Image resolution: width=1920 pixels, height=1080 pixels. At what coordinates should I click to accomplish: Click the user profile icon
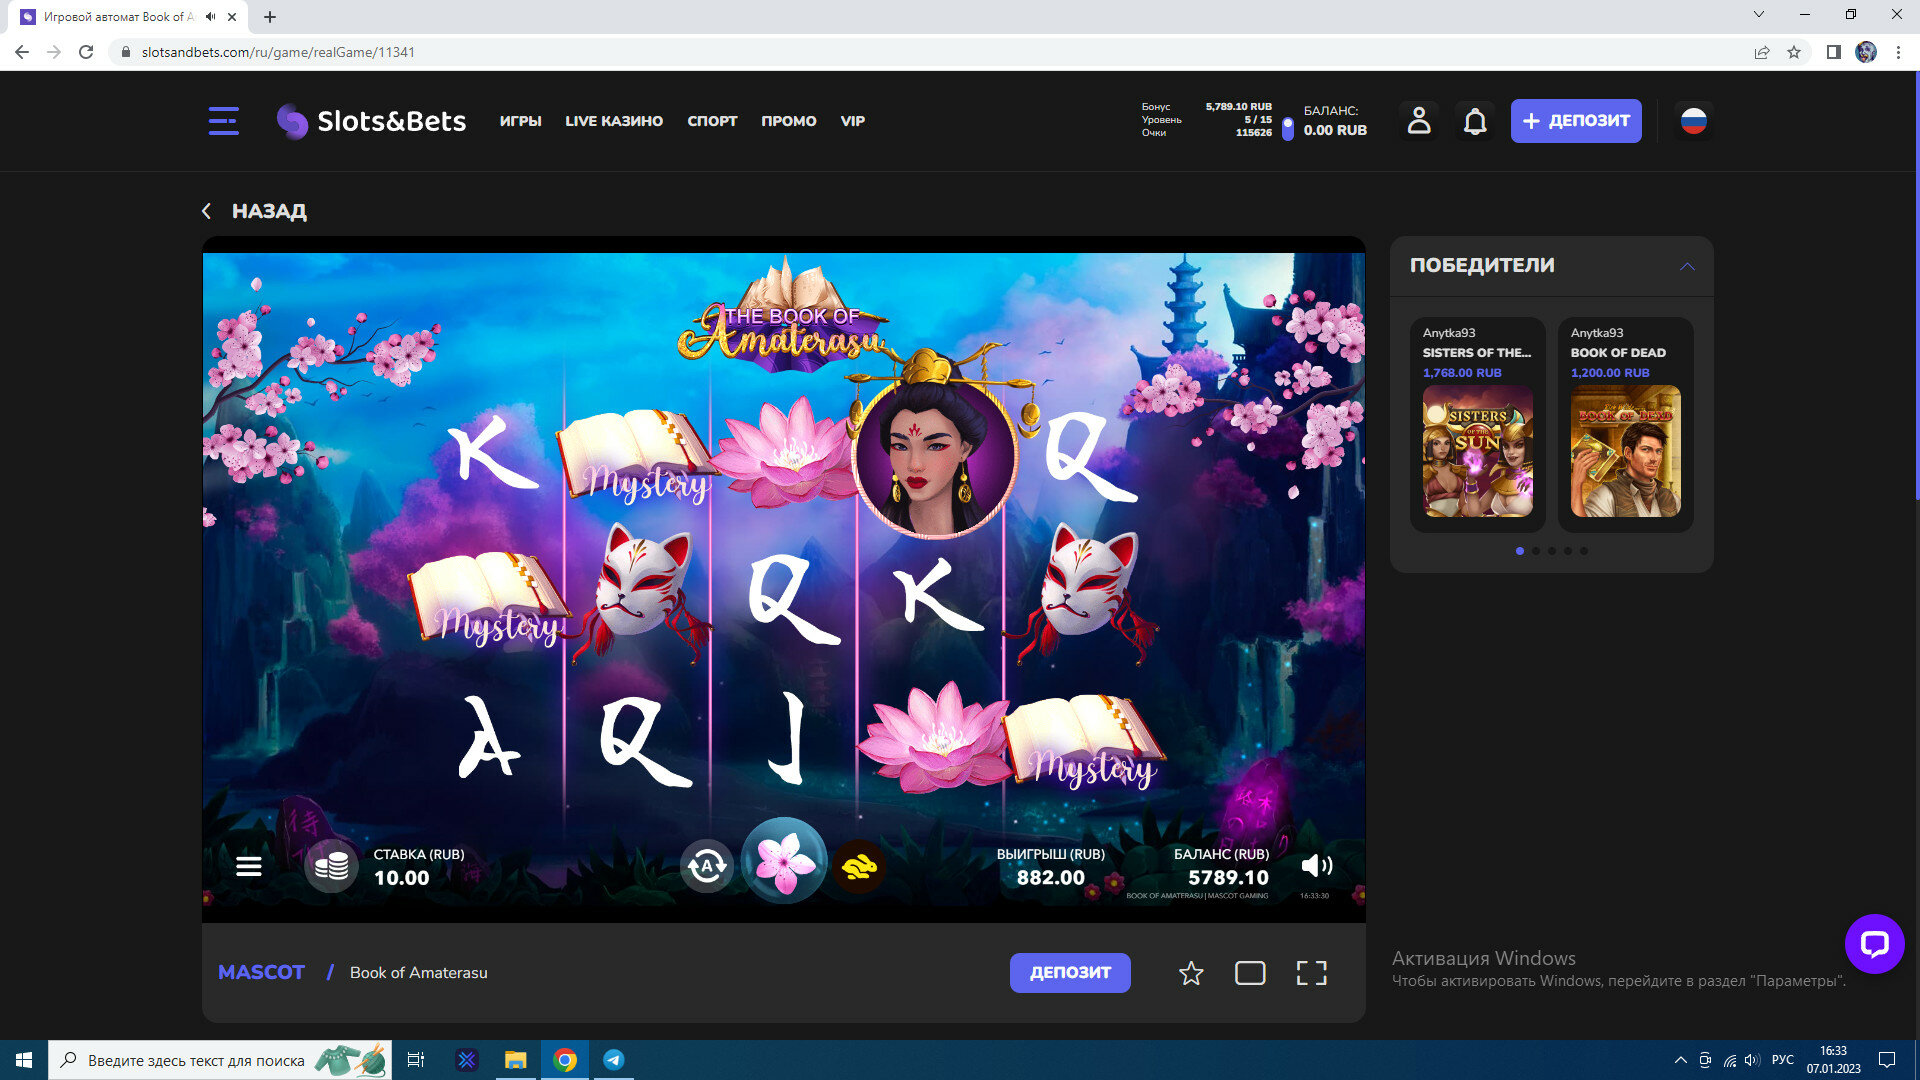pos(1419,121)
